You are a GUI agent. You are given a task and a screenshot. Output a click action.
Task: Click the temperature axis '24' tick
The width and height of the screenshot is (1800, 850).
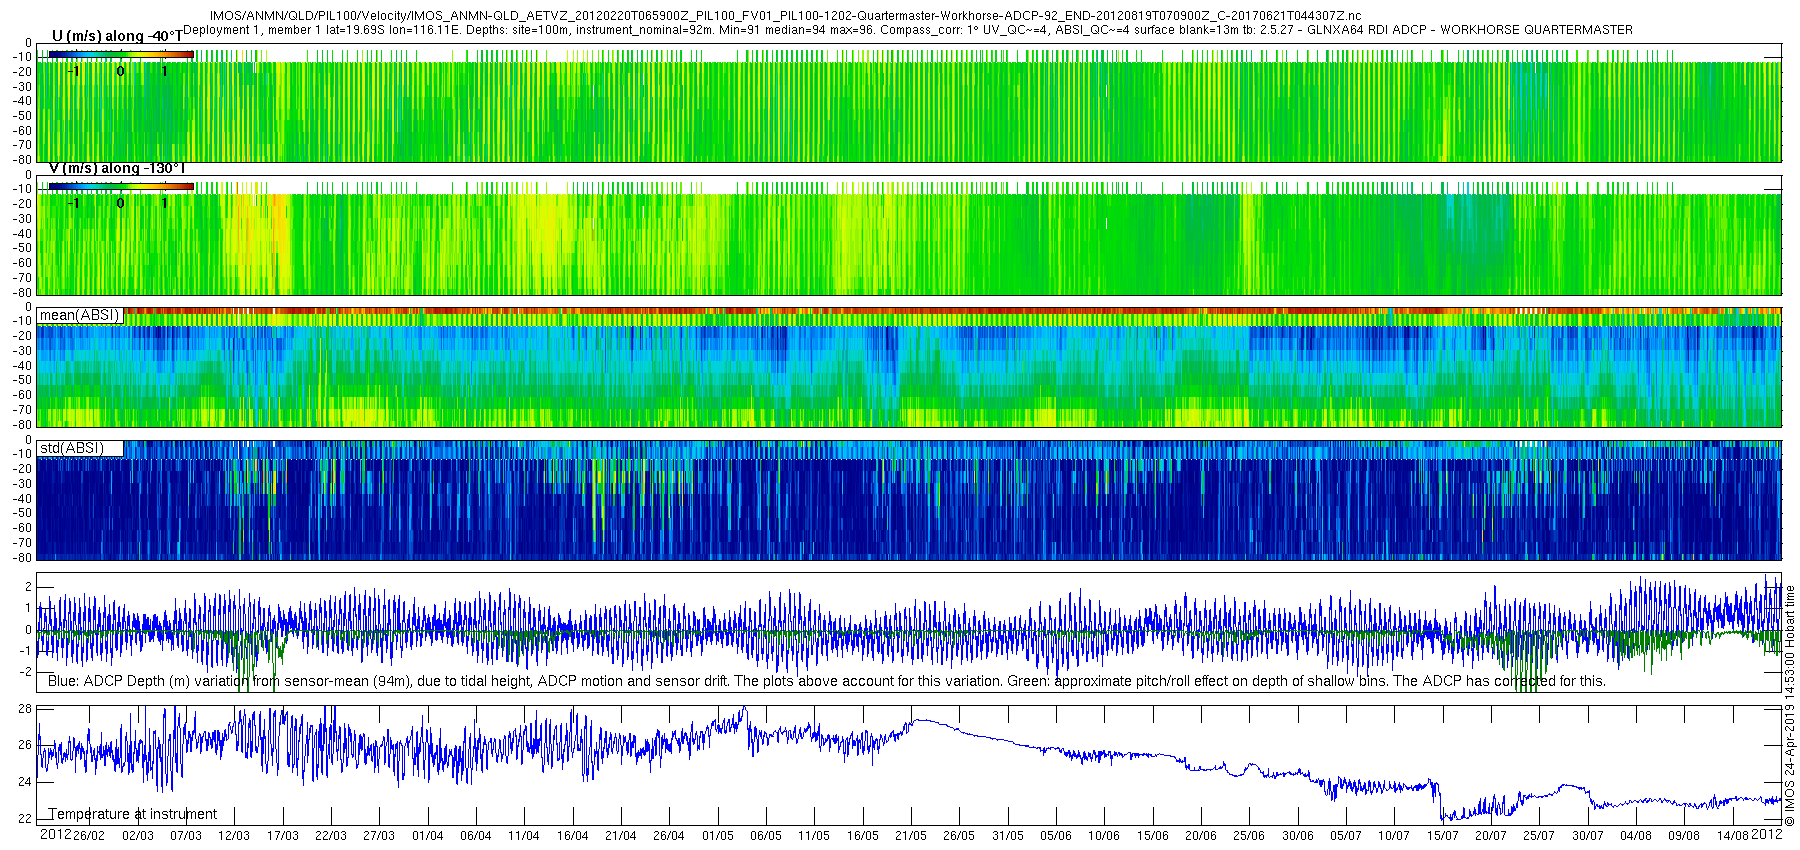[x=26, y=782]
